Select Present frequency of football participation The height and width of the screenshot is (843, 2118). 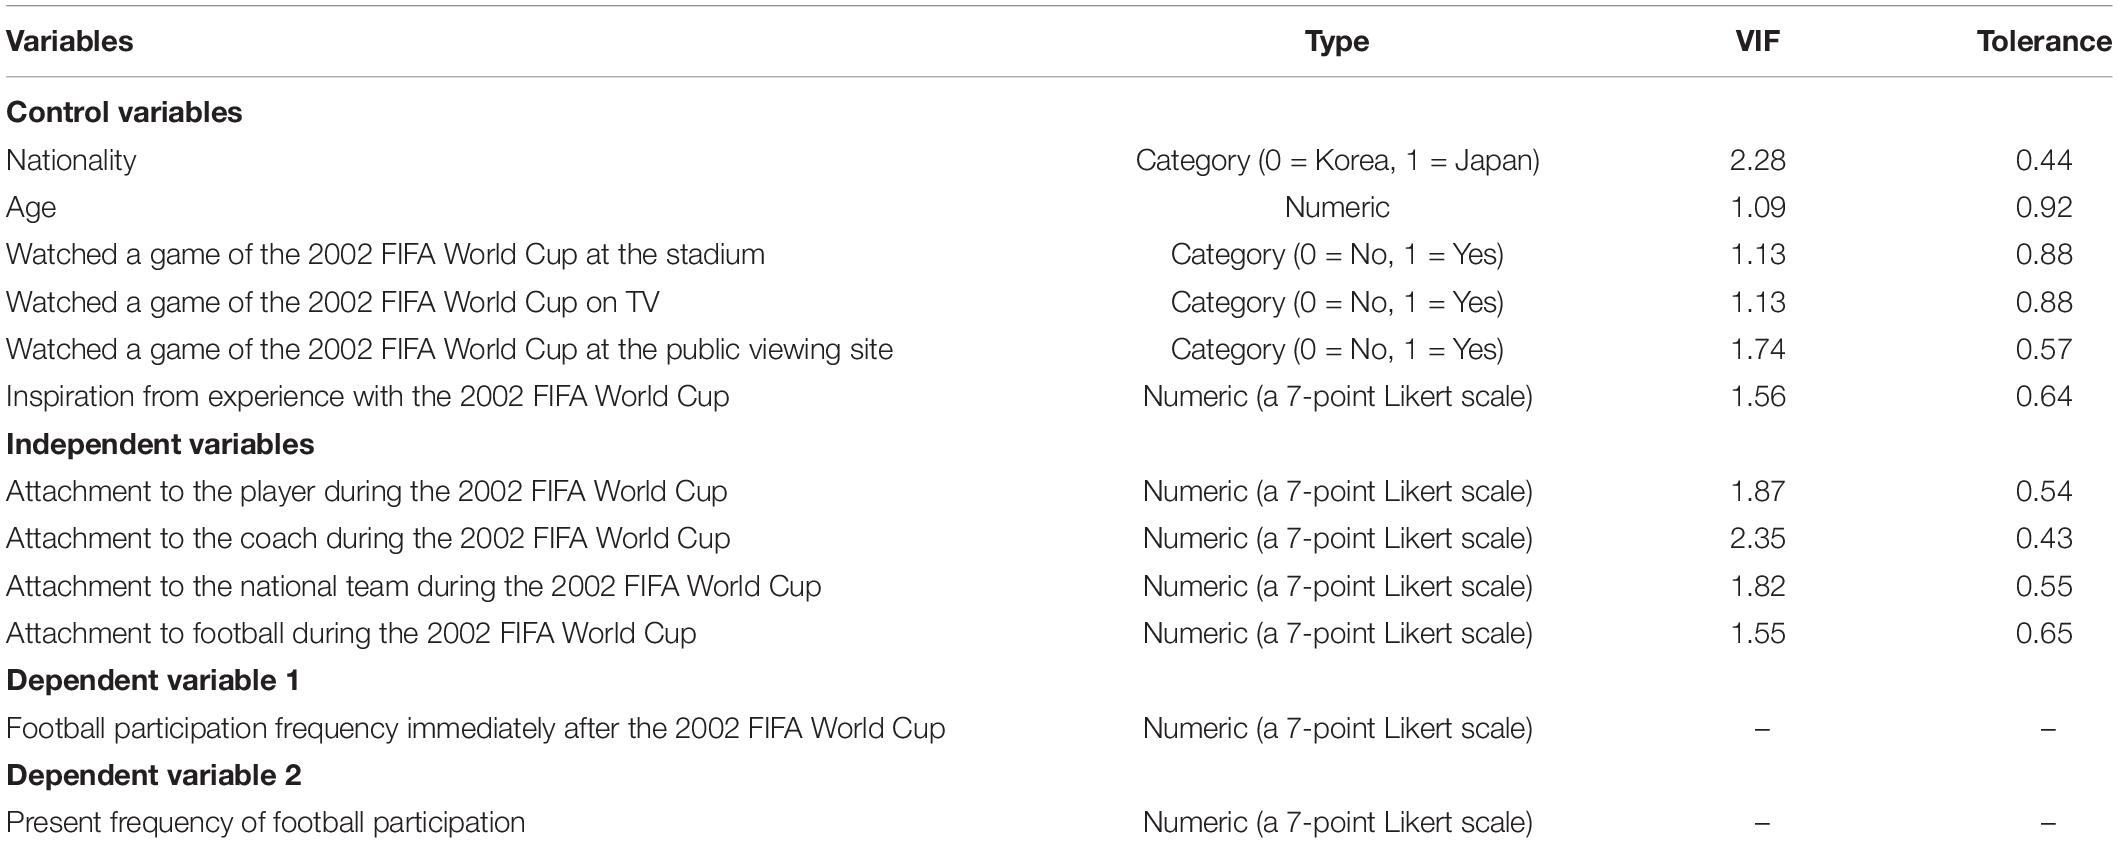(x=265, y=822)
